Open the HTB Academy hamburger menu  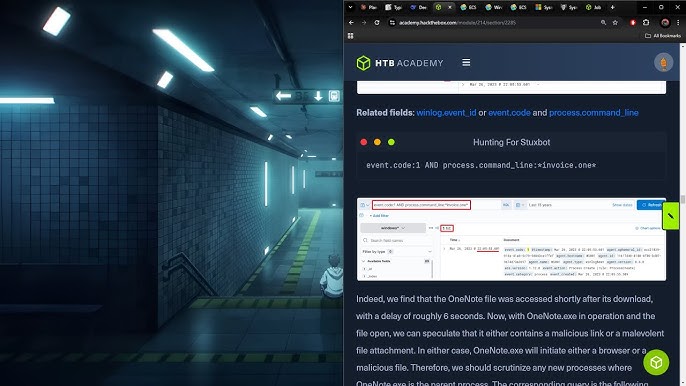466,63
